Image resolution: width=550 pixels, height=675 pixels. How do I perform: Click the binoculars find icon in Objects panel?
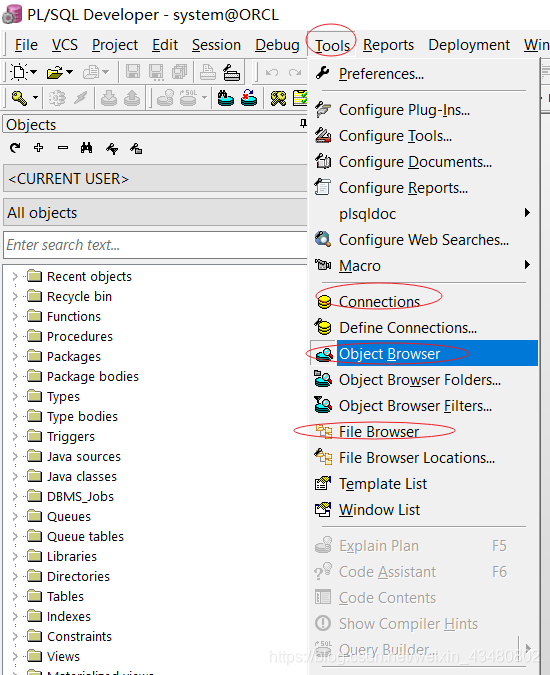click(87, 148)
